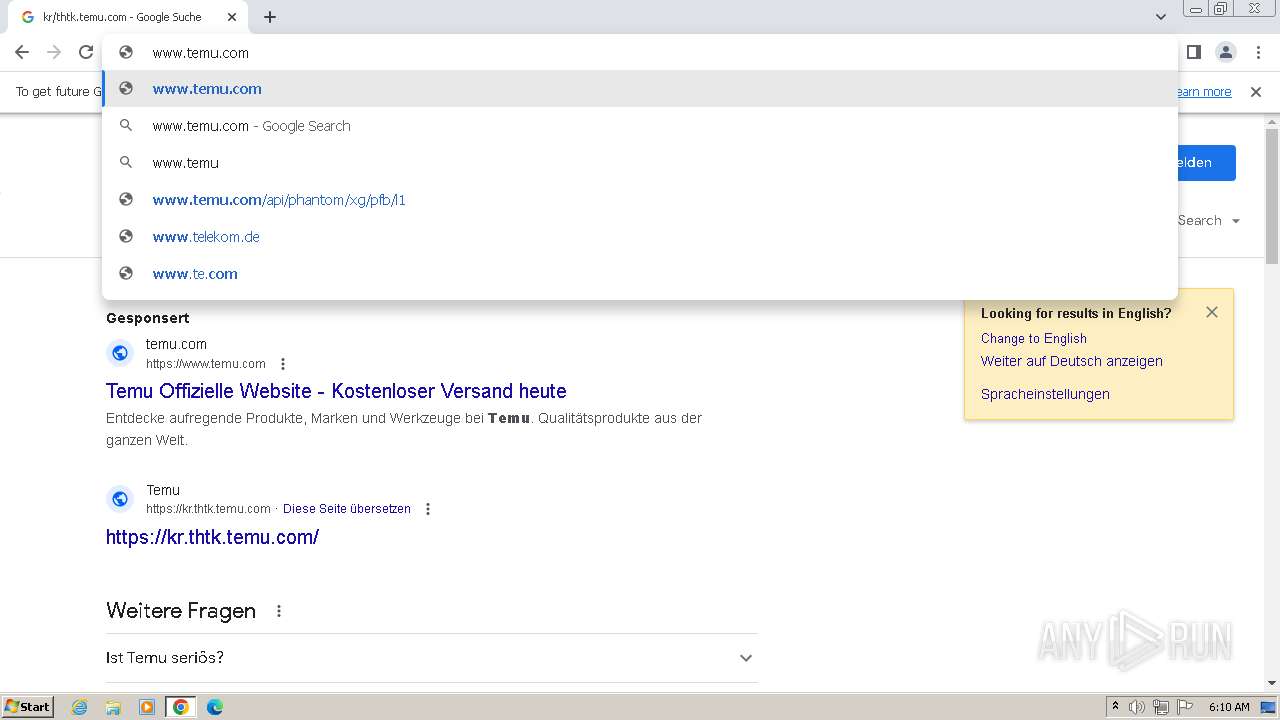Image resolution: width=1280 pixels, height=720 pixels.
Task: Click the scrollbar down arrow
Action: pos(1272,684)
